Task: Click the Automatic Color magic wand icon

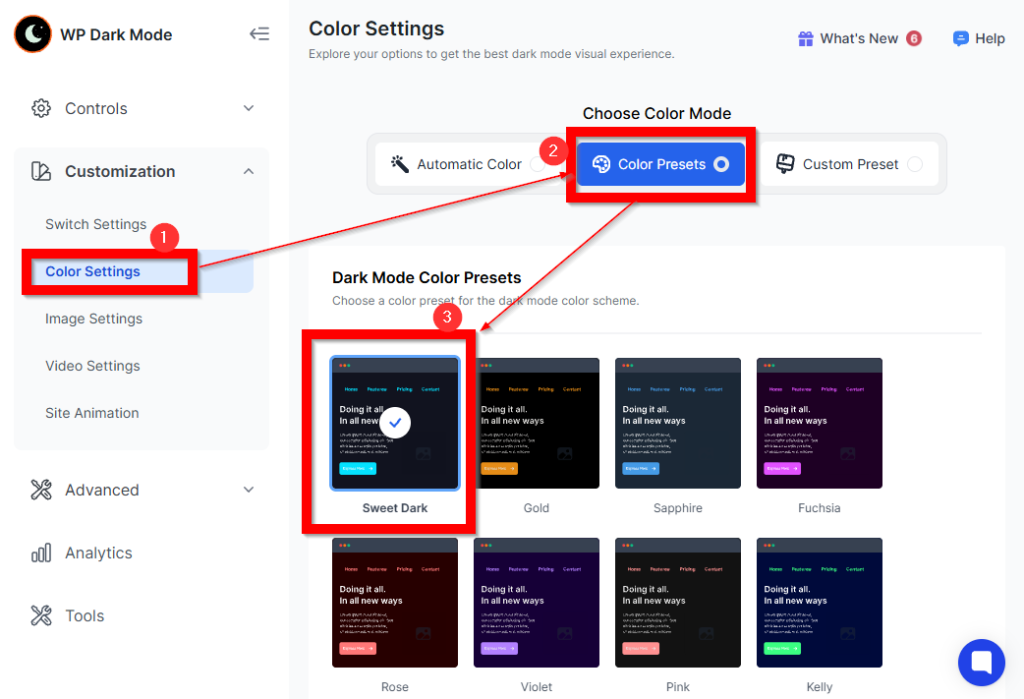Action: [400, 164]
